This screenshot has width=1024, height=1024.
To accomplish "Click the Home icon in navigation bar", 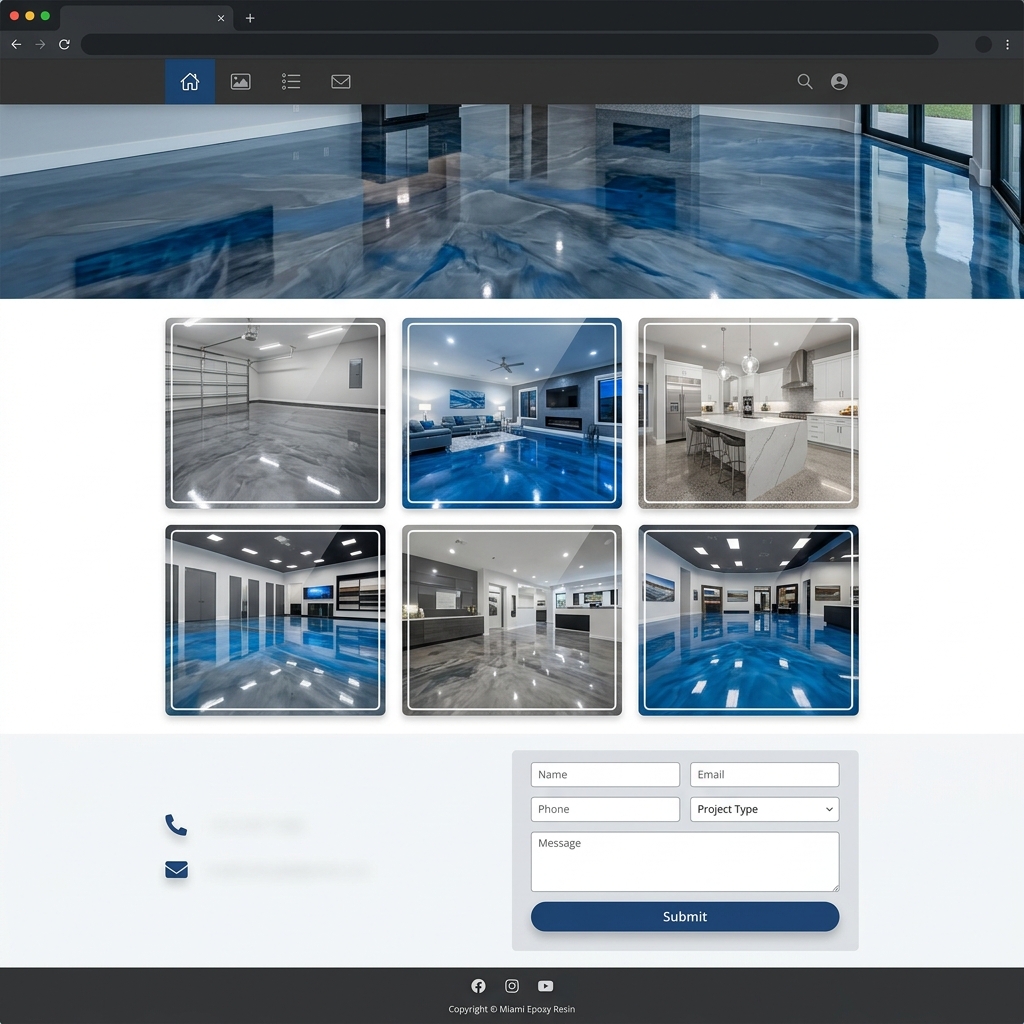I will click(x=190, y=82).
